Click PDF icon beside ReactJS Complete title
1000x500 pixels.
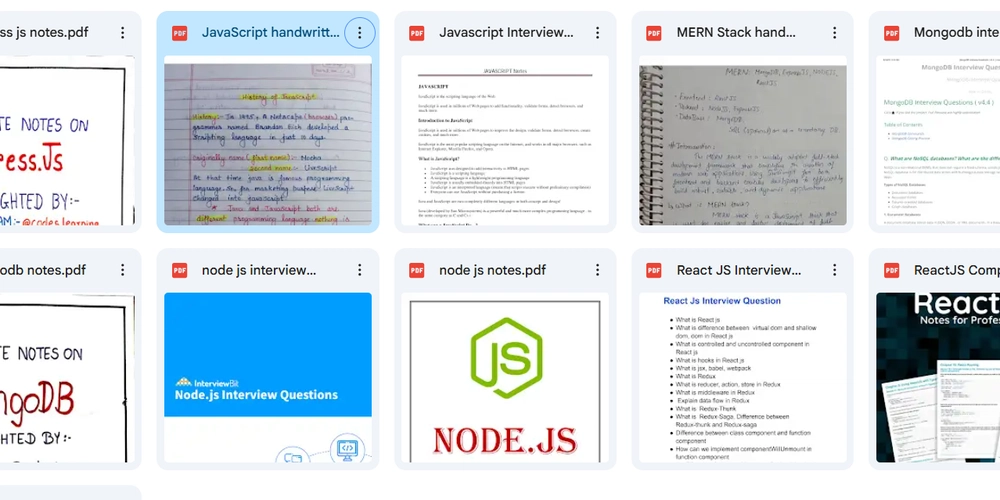pos(891,270)
